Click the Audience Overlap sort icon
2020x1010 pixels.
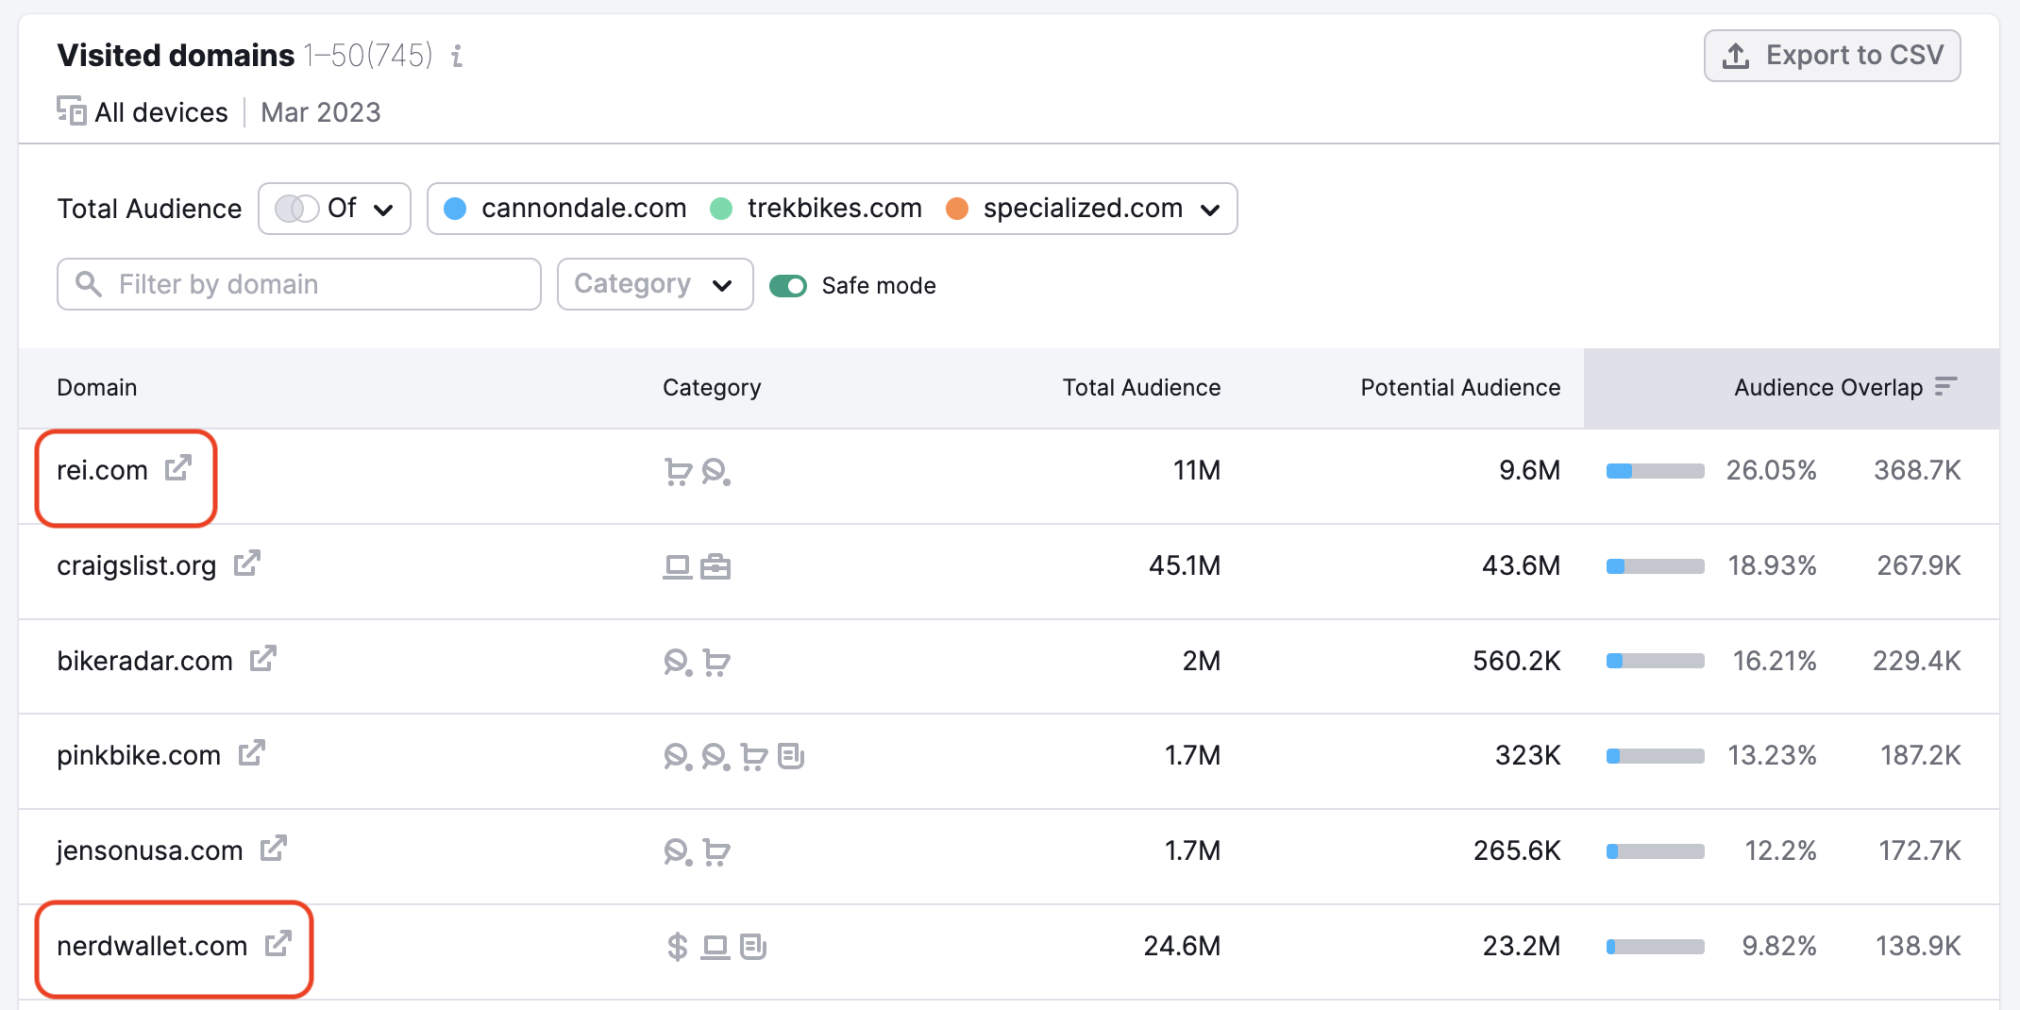click(x=1945, y=387)
